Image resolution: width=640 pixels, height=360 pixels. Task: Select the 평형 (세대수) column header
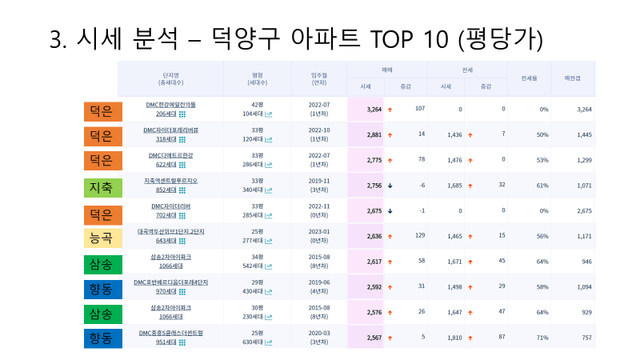pos(257,79)
